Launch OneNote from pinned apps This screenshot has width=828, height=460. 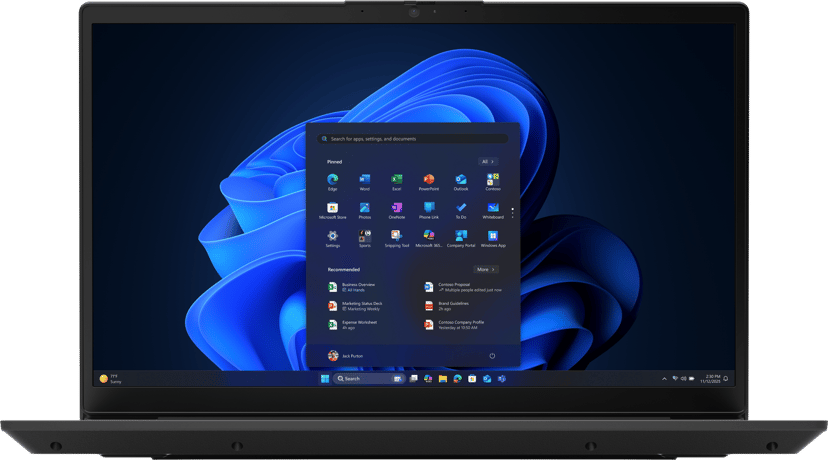[397, 210]
